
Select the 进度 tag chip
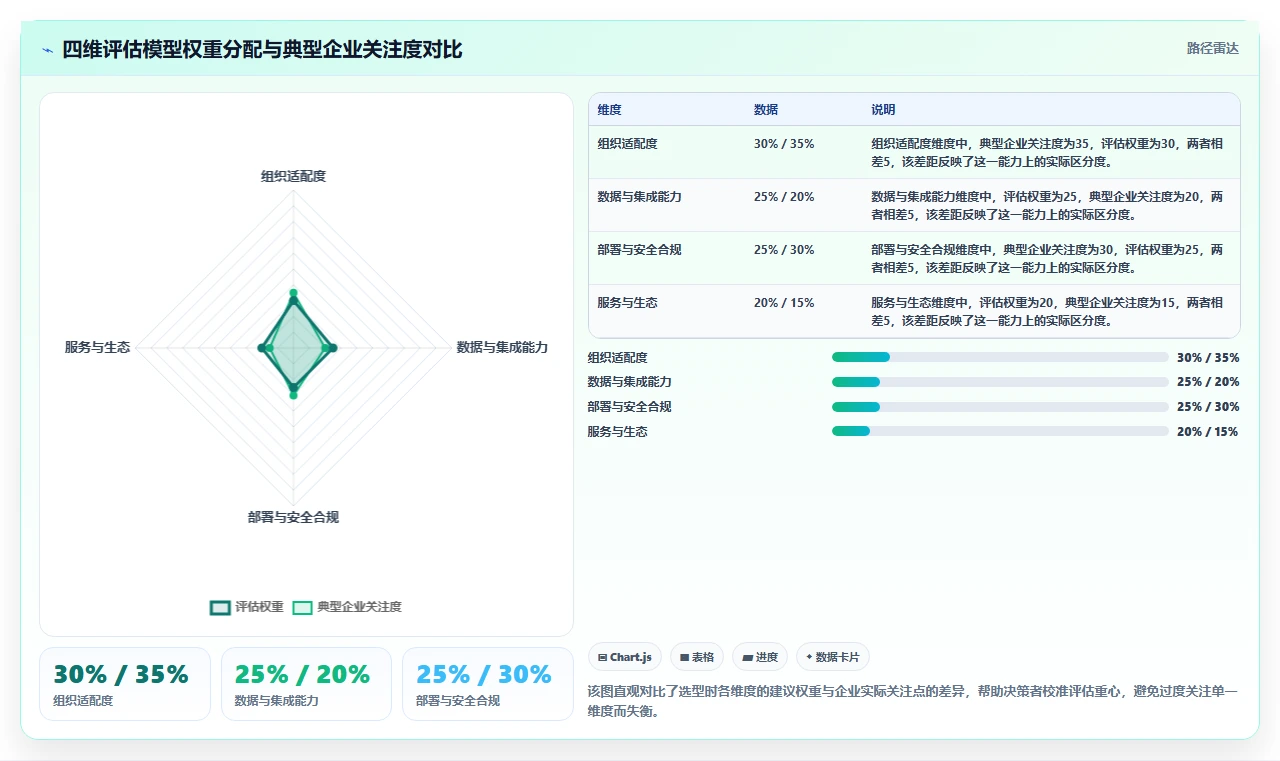pyautogui.click(x=760, y=657)
